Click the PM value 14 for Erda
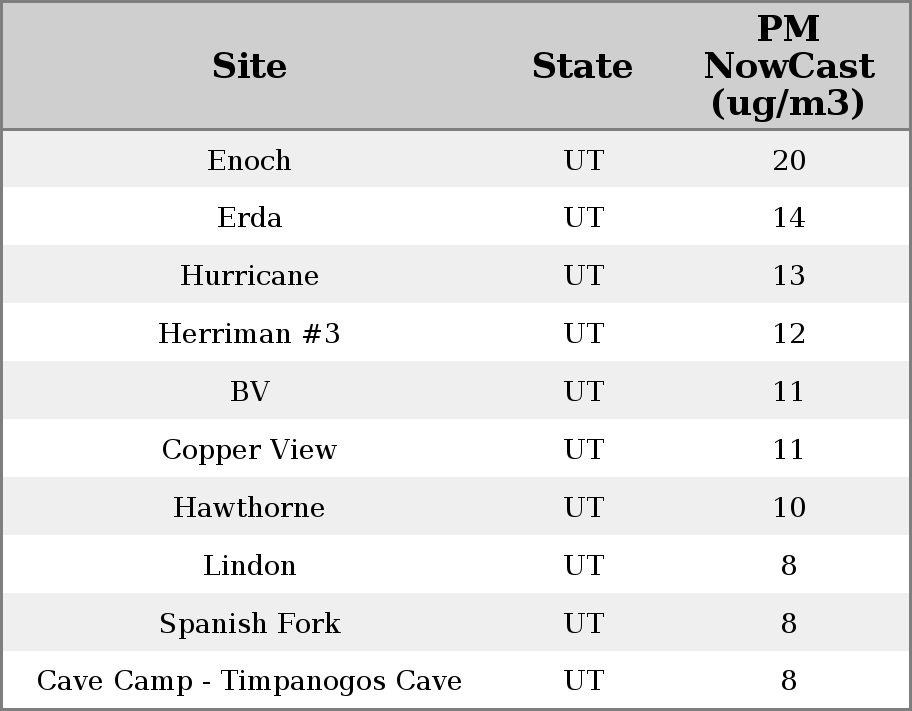912x711 pixels. (788, 218)
